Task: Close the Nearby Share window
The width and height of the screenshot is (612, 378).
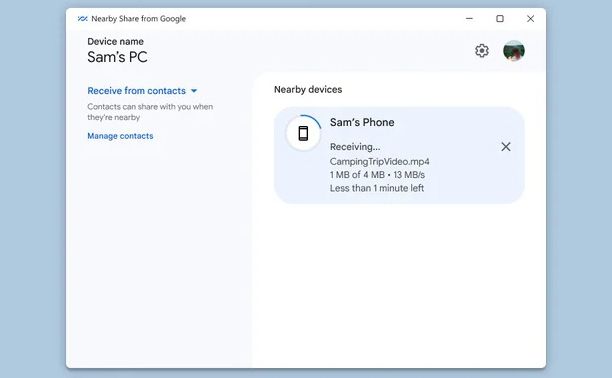Action: (530, 18)
